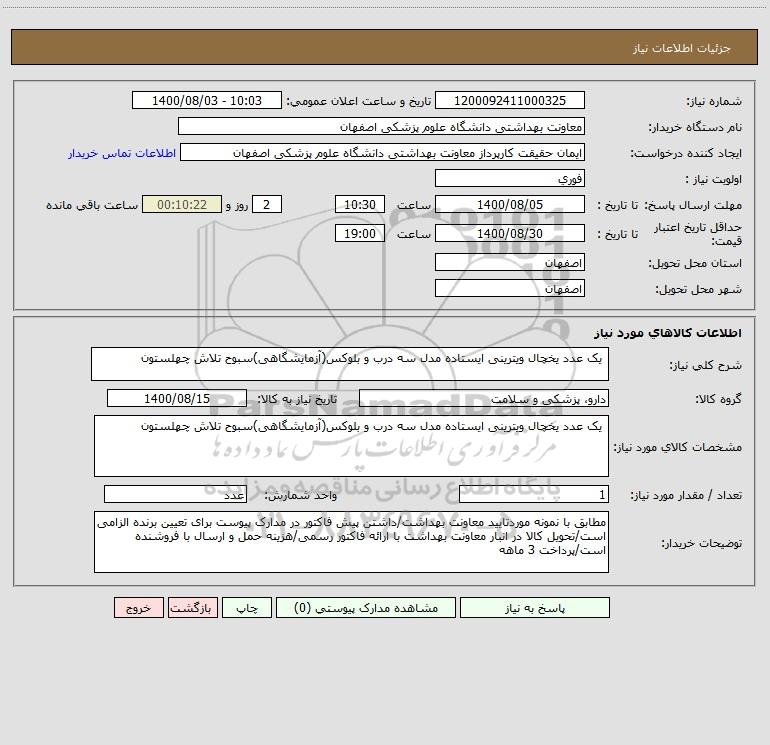The width and height of the screenshot is (770, 745).
Task: Click the remaining days field showing 2
Action: (x=267, y=204)
